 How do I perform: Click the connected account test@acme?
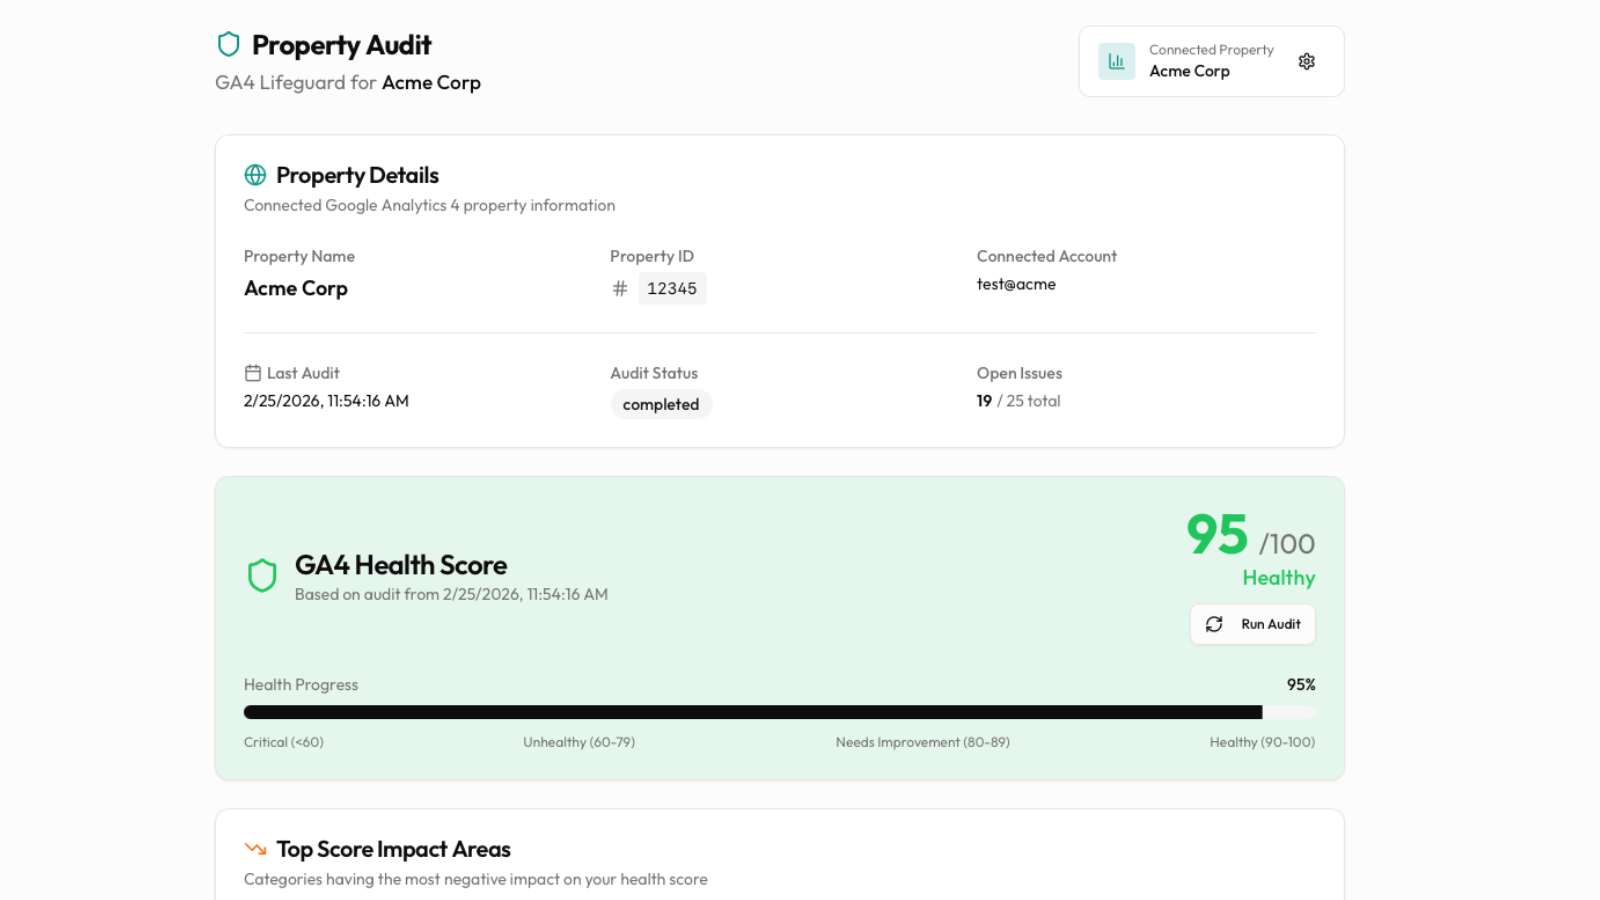point(1016,284)
